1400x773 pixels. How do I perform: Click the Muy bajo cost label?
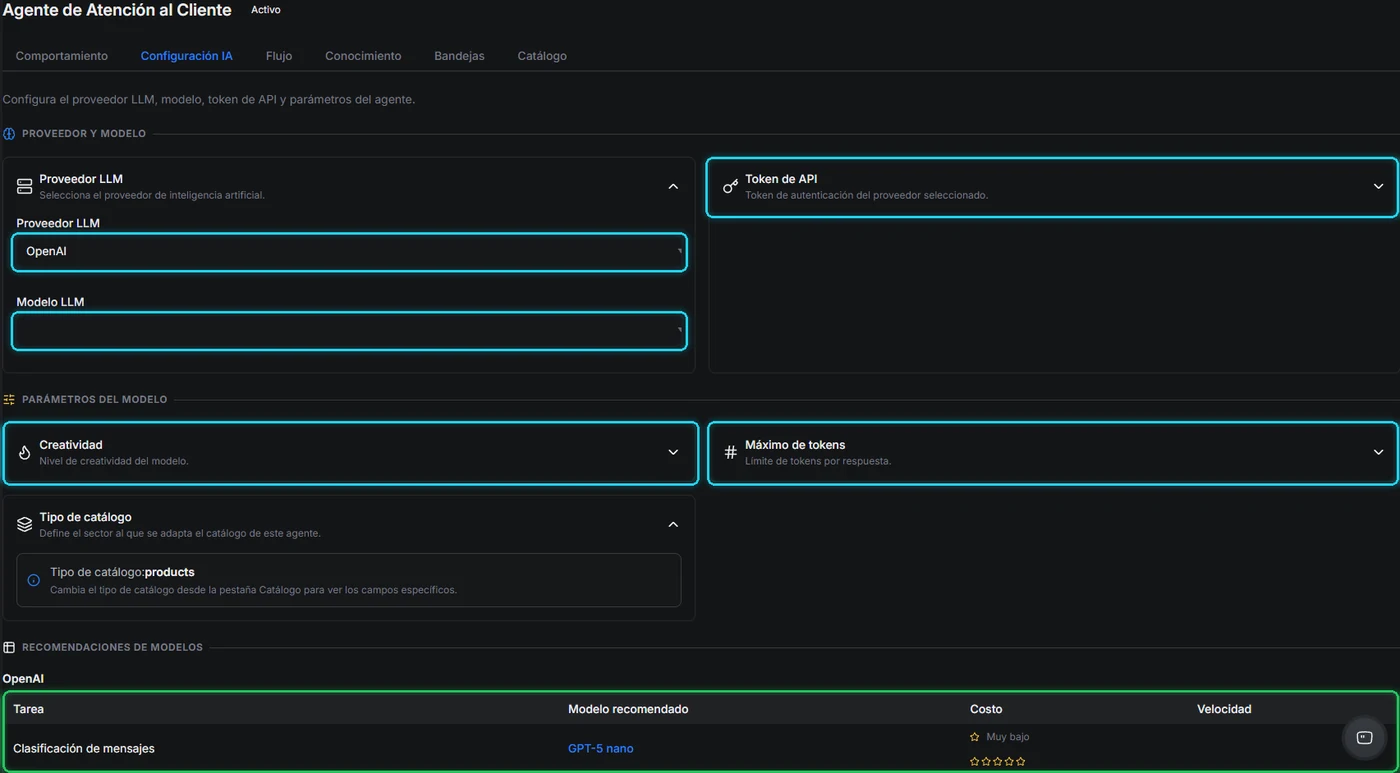(1008, 737)
